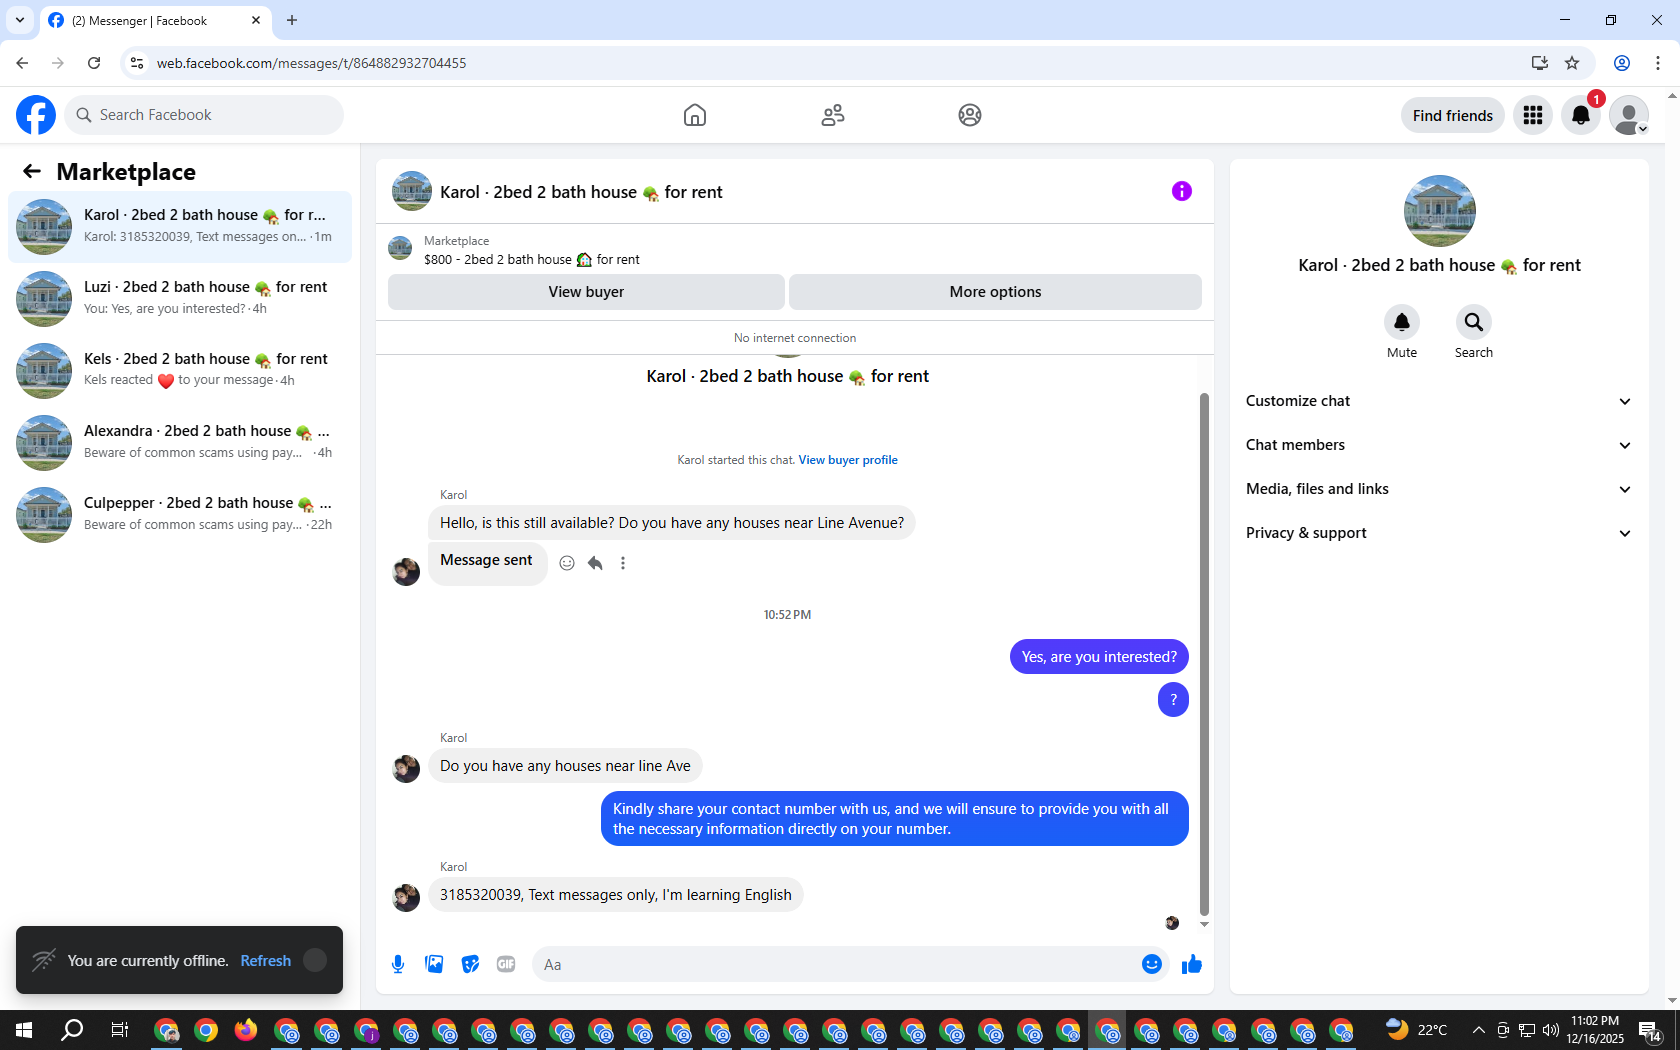Open the Karol marketplace conversation
This screenshot has height=1050, width=1680.
click(180, 227)
